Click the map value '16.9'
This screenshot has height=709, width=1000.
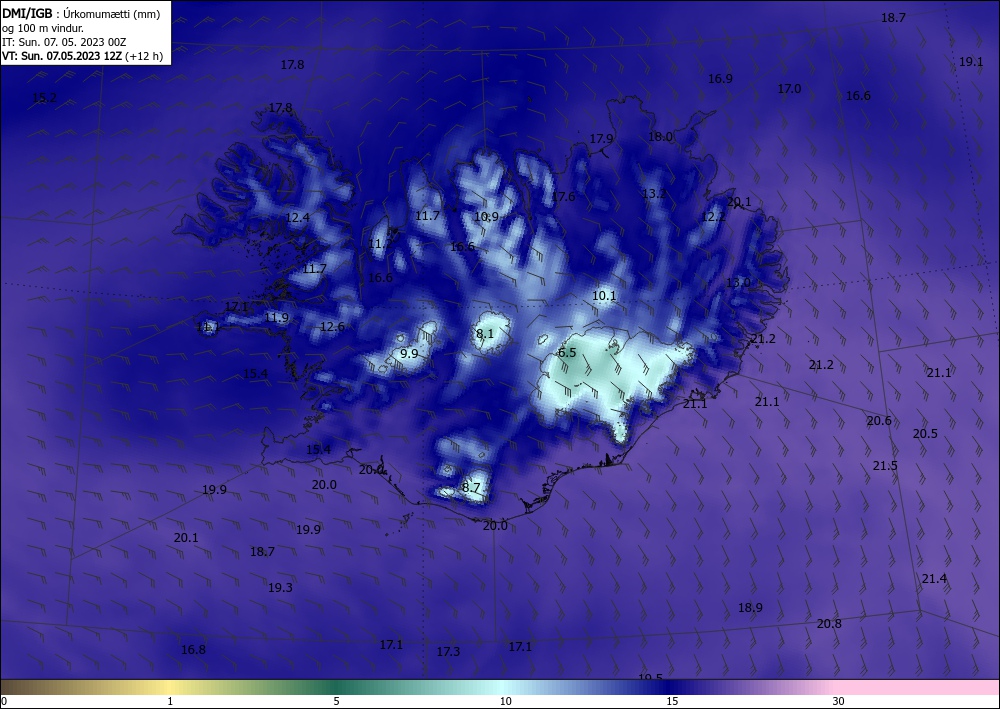720,78
